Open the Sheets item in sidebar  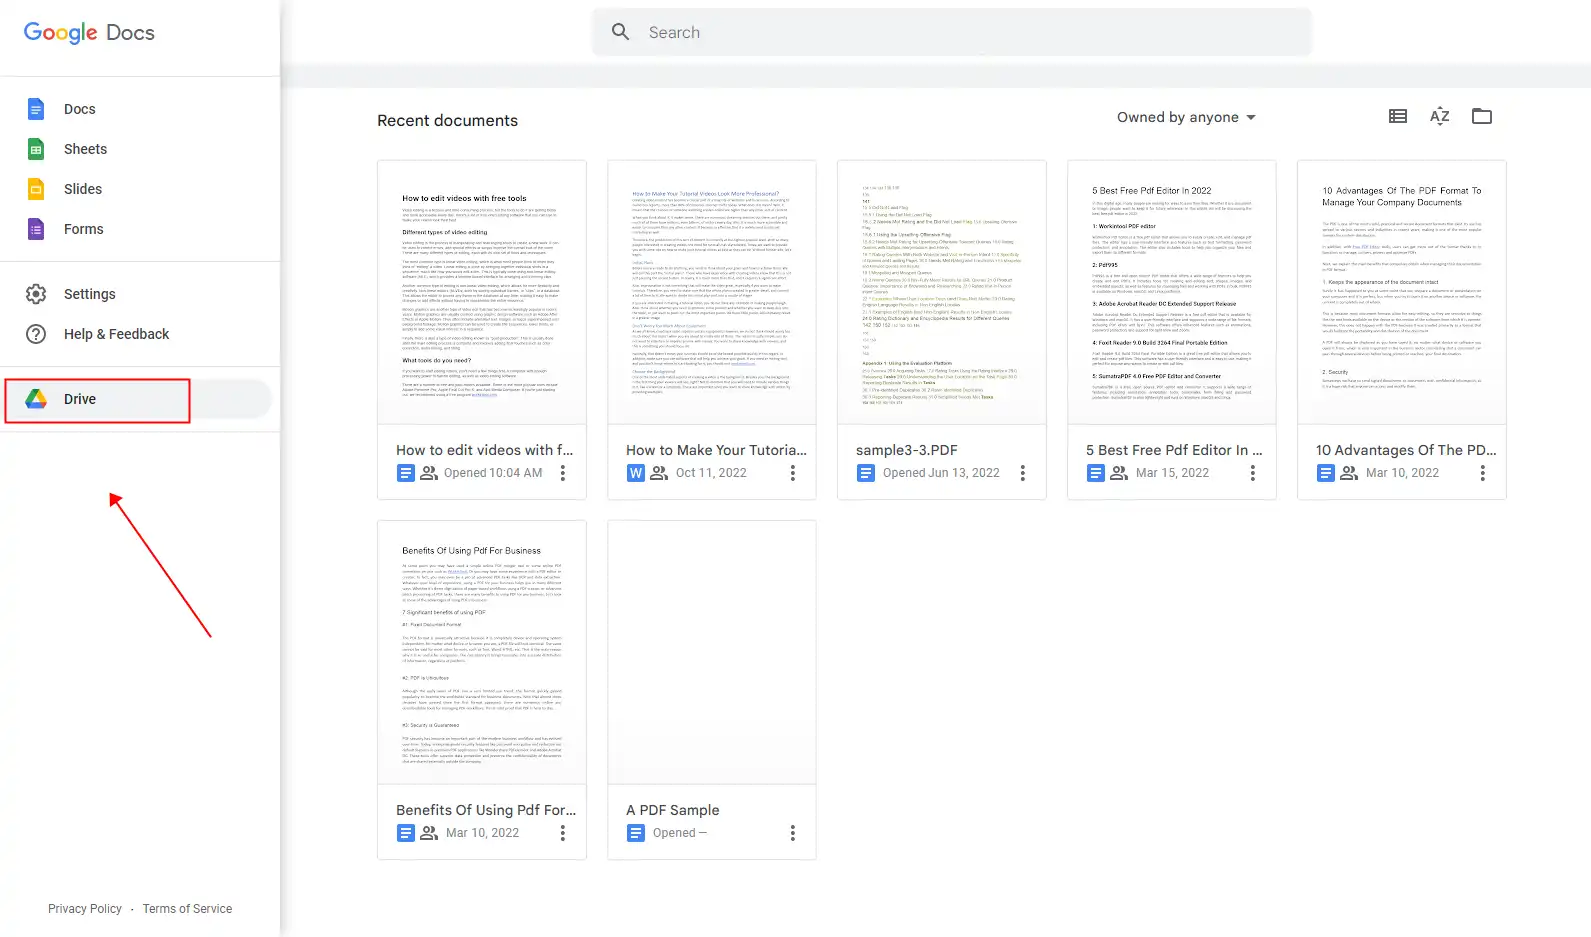(x=136, y=149)
